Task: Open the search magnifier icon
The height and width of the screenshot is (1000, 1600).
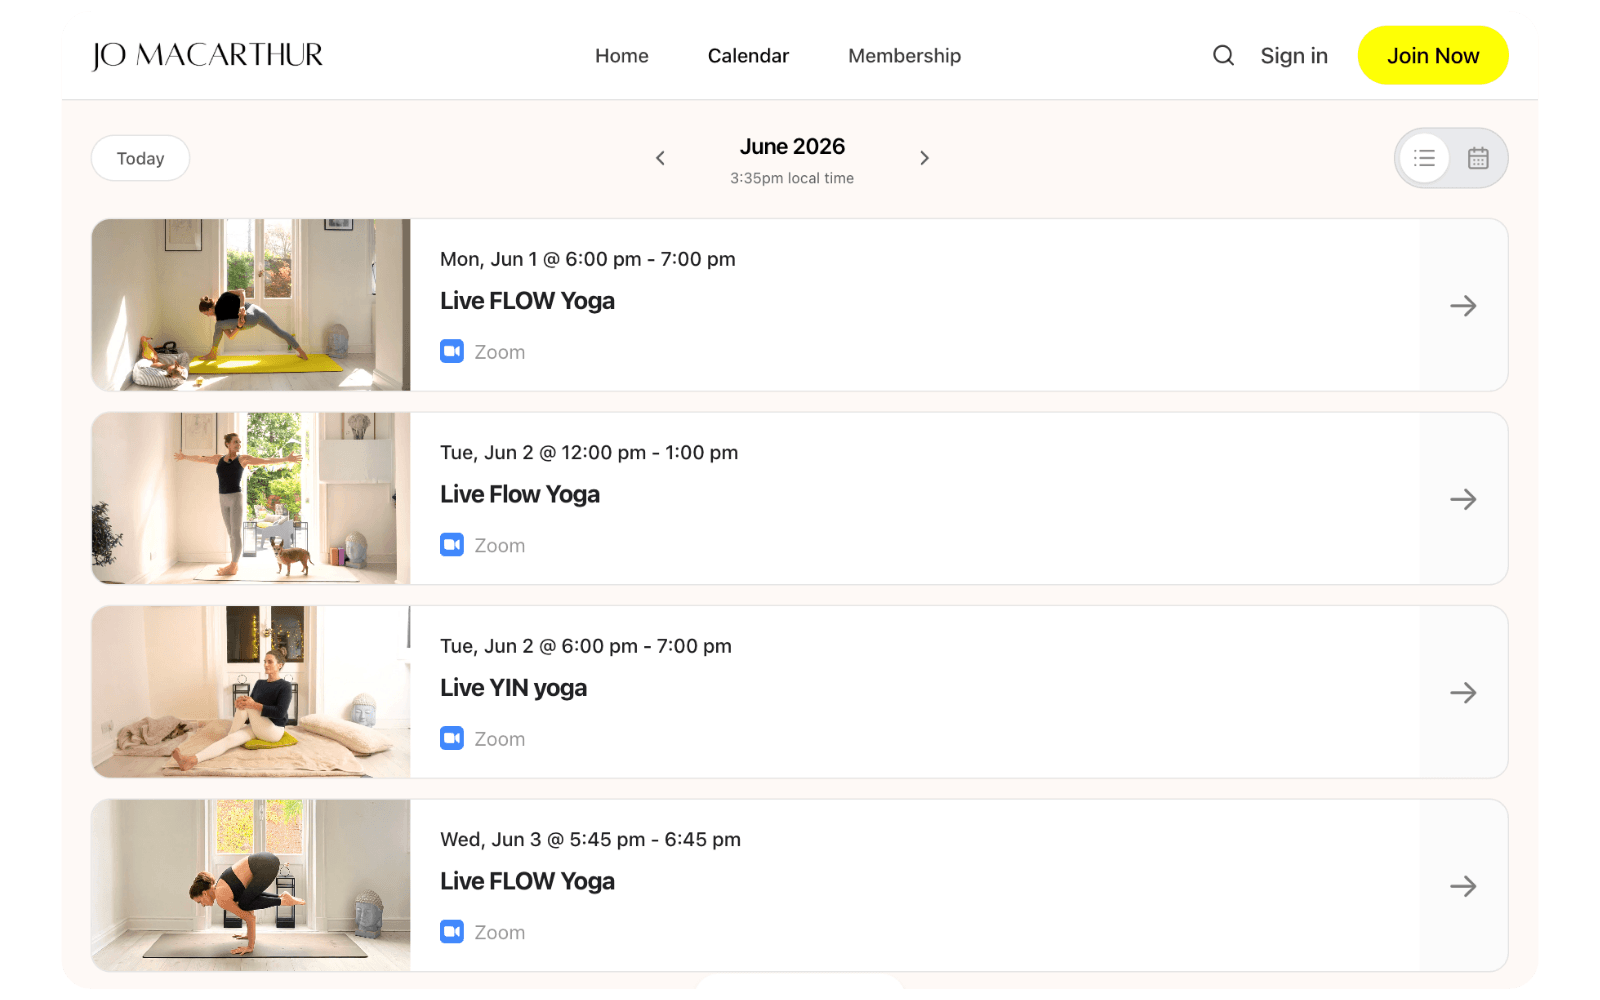Action: point(1223,56)
